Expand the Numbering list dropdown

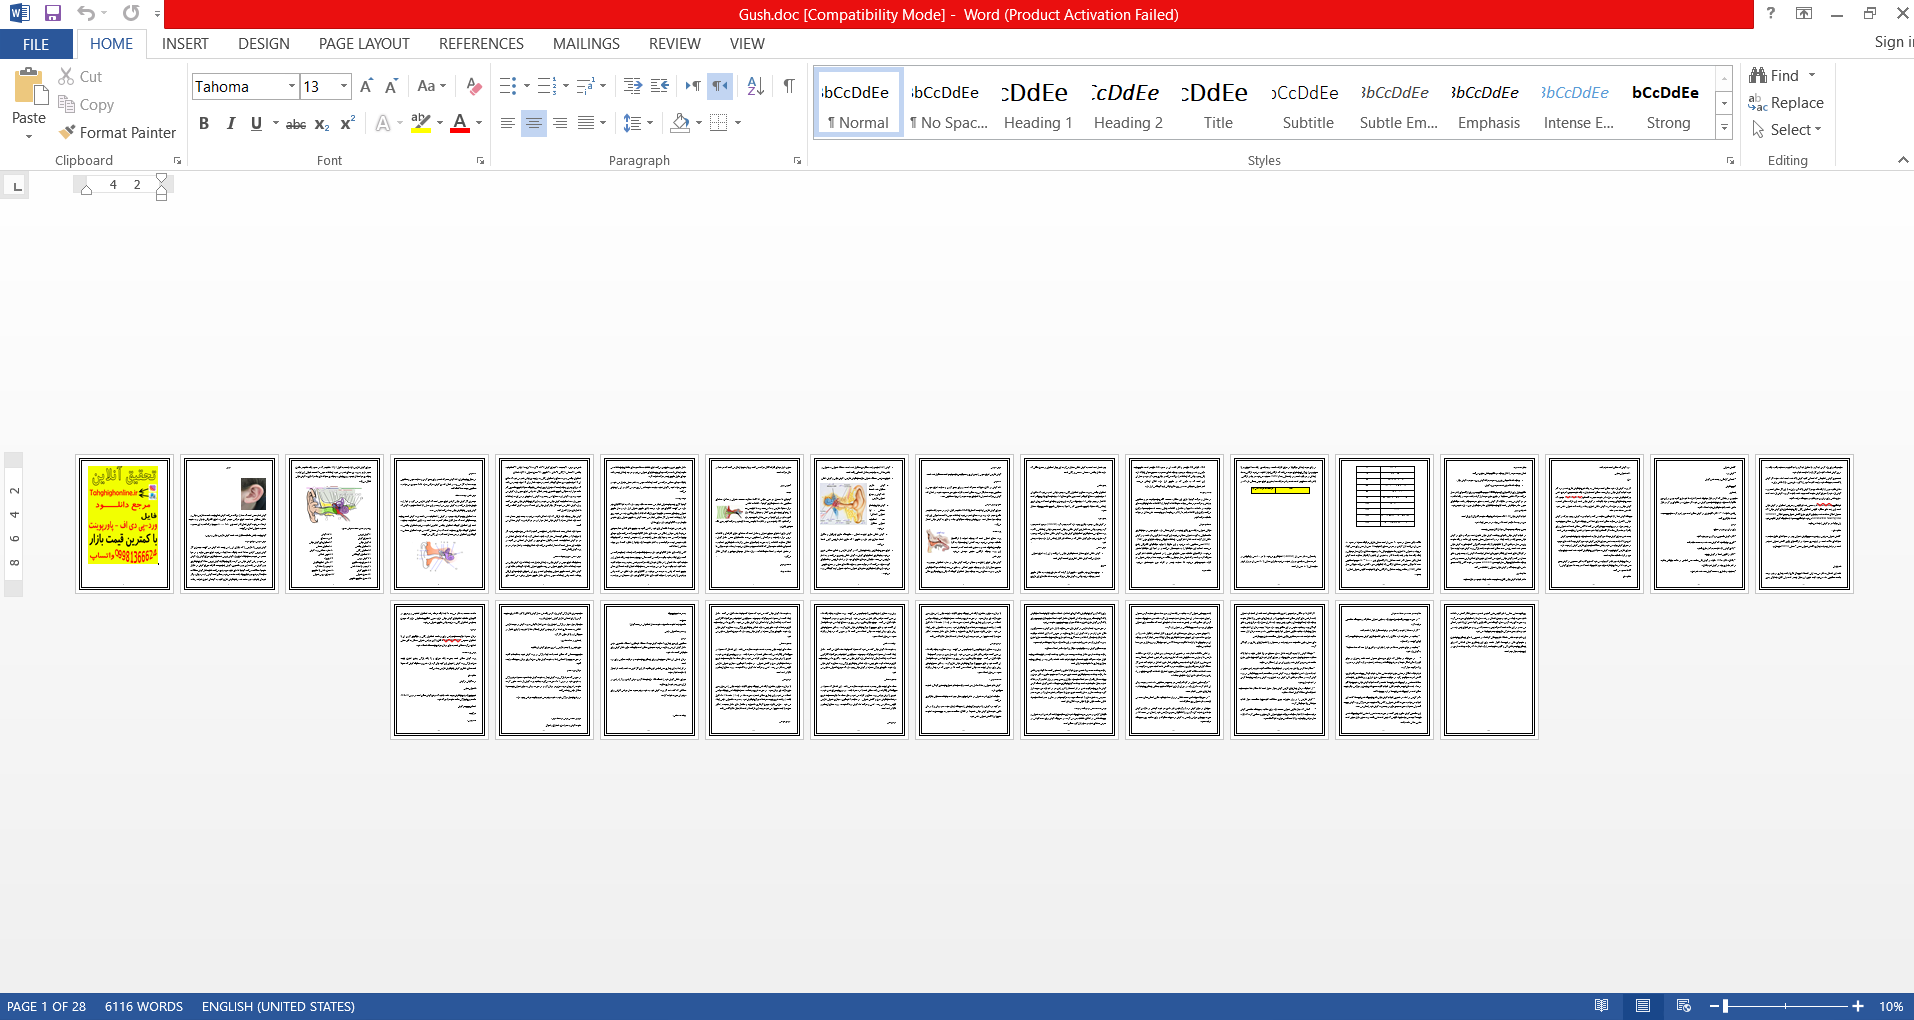click(x=566, y=86)
